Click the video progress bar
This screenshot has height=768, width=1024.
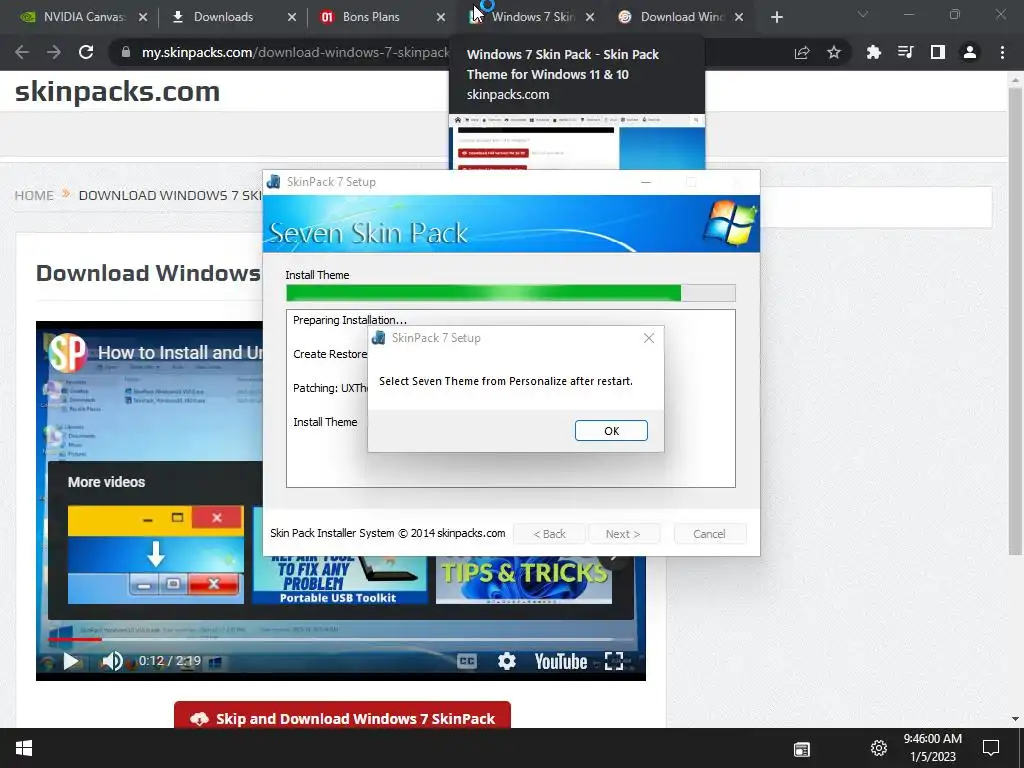coord(340,639)
